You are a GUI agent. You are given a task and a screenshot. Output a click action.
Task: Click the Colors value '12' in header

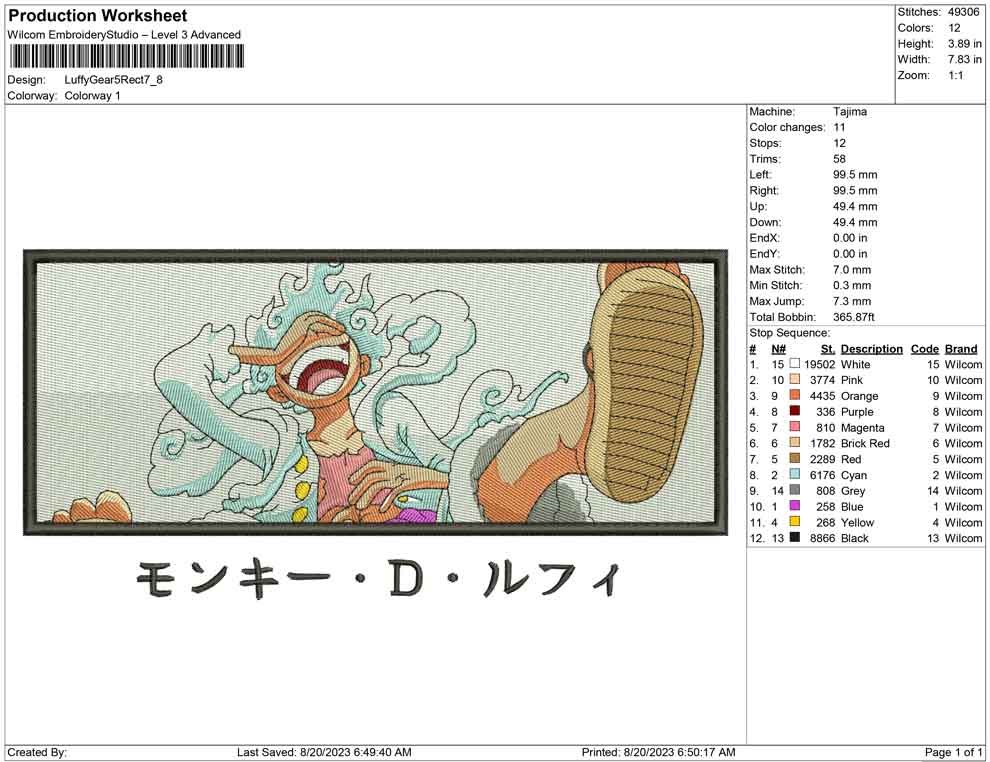(x=954, y=28)
